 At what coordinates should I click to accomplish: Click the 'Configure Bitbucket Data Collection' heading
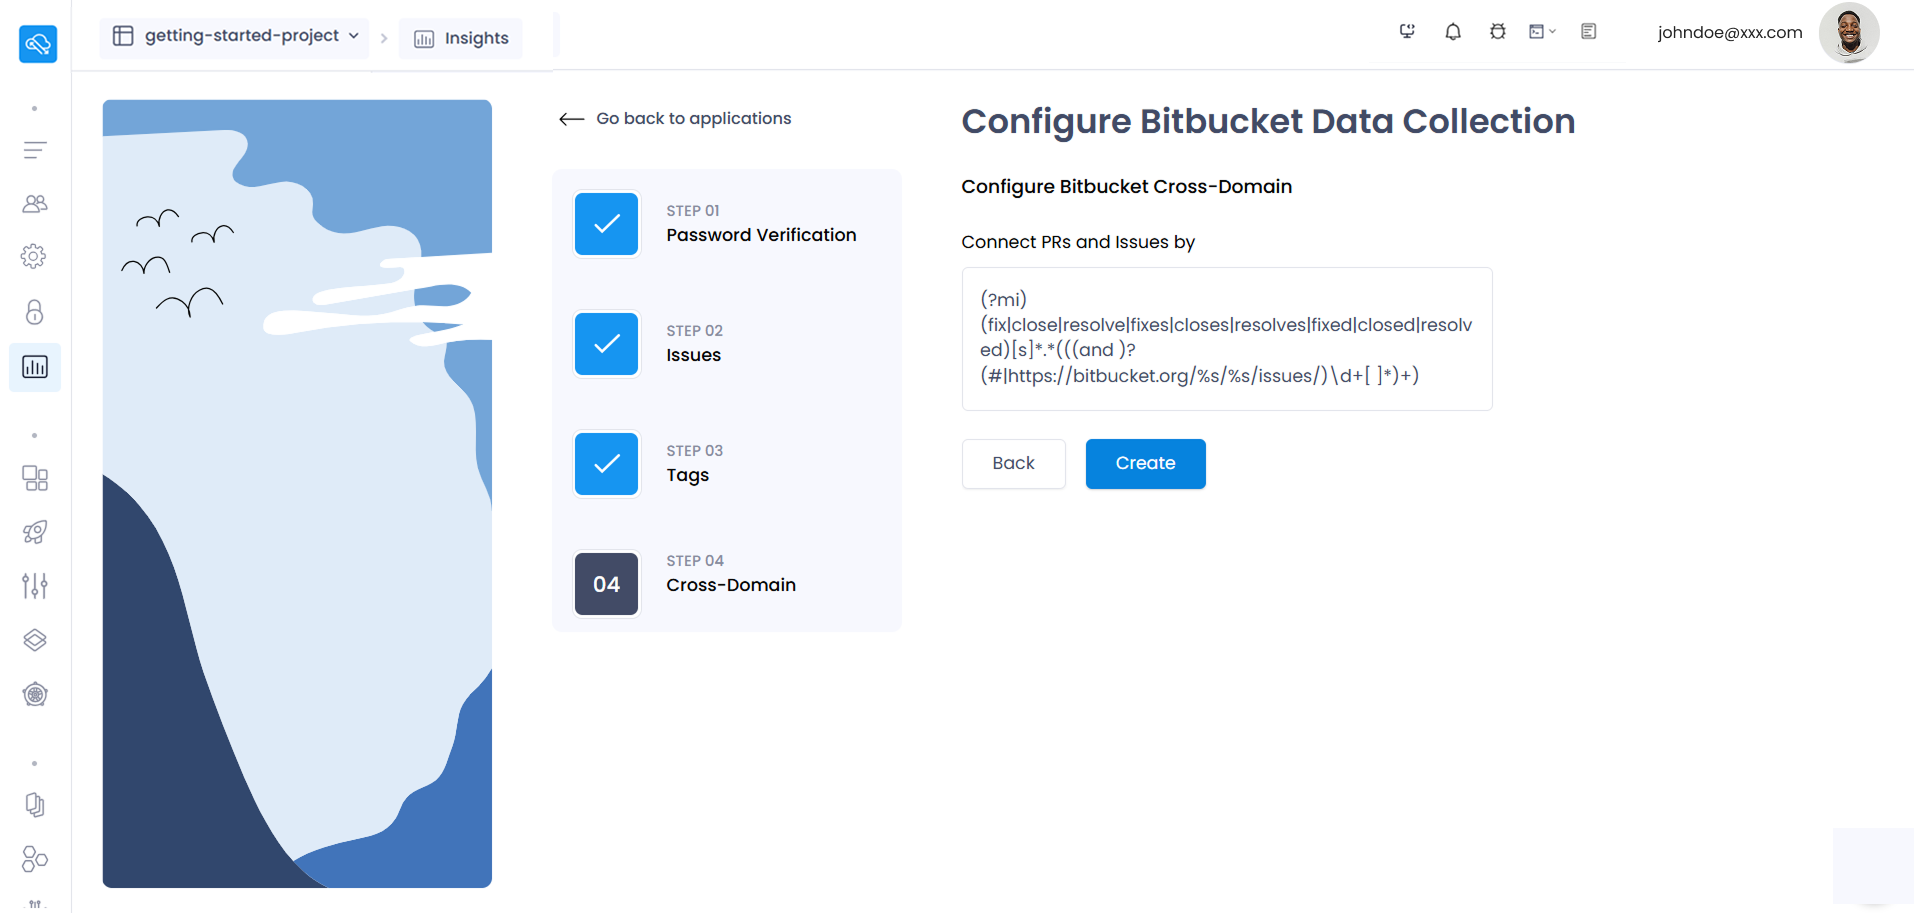coord(1268,122)
